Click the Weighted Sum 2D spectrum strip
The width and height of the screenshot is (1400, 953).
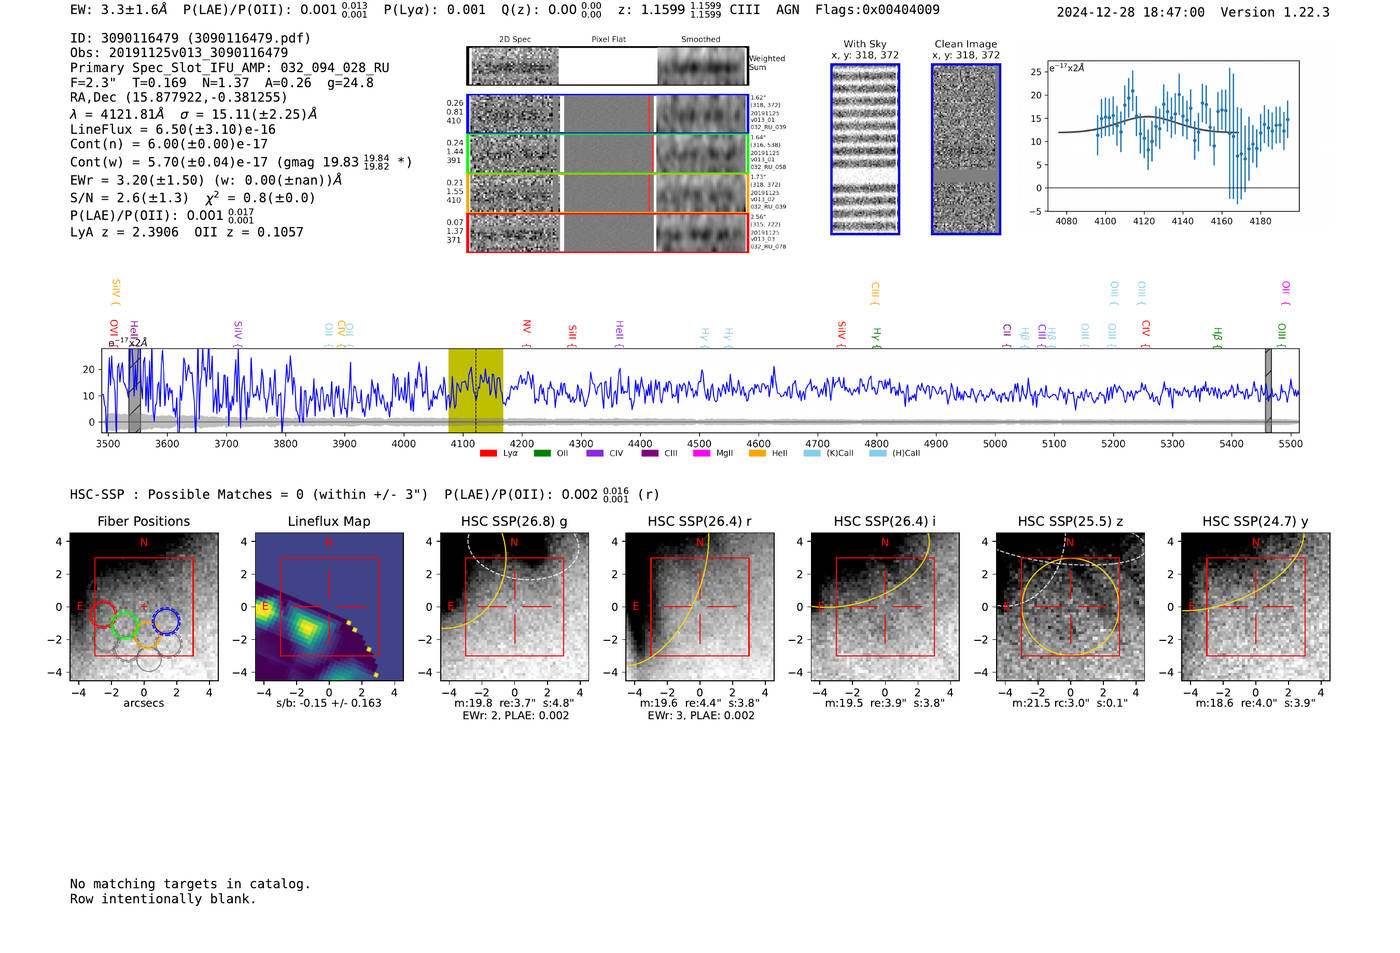coord(607,66)
